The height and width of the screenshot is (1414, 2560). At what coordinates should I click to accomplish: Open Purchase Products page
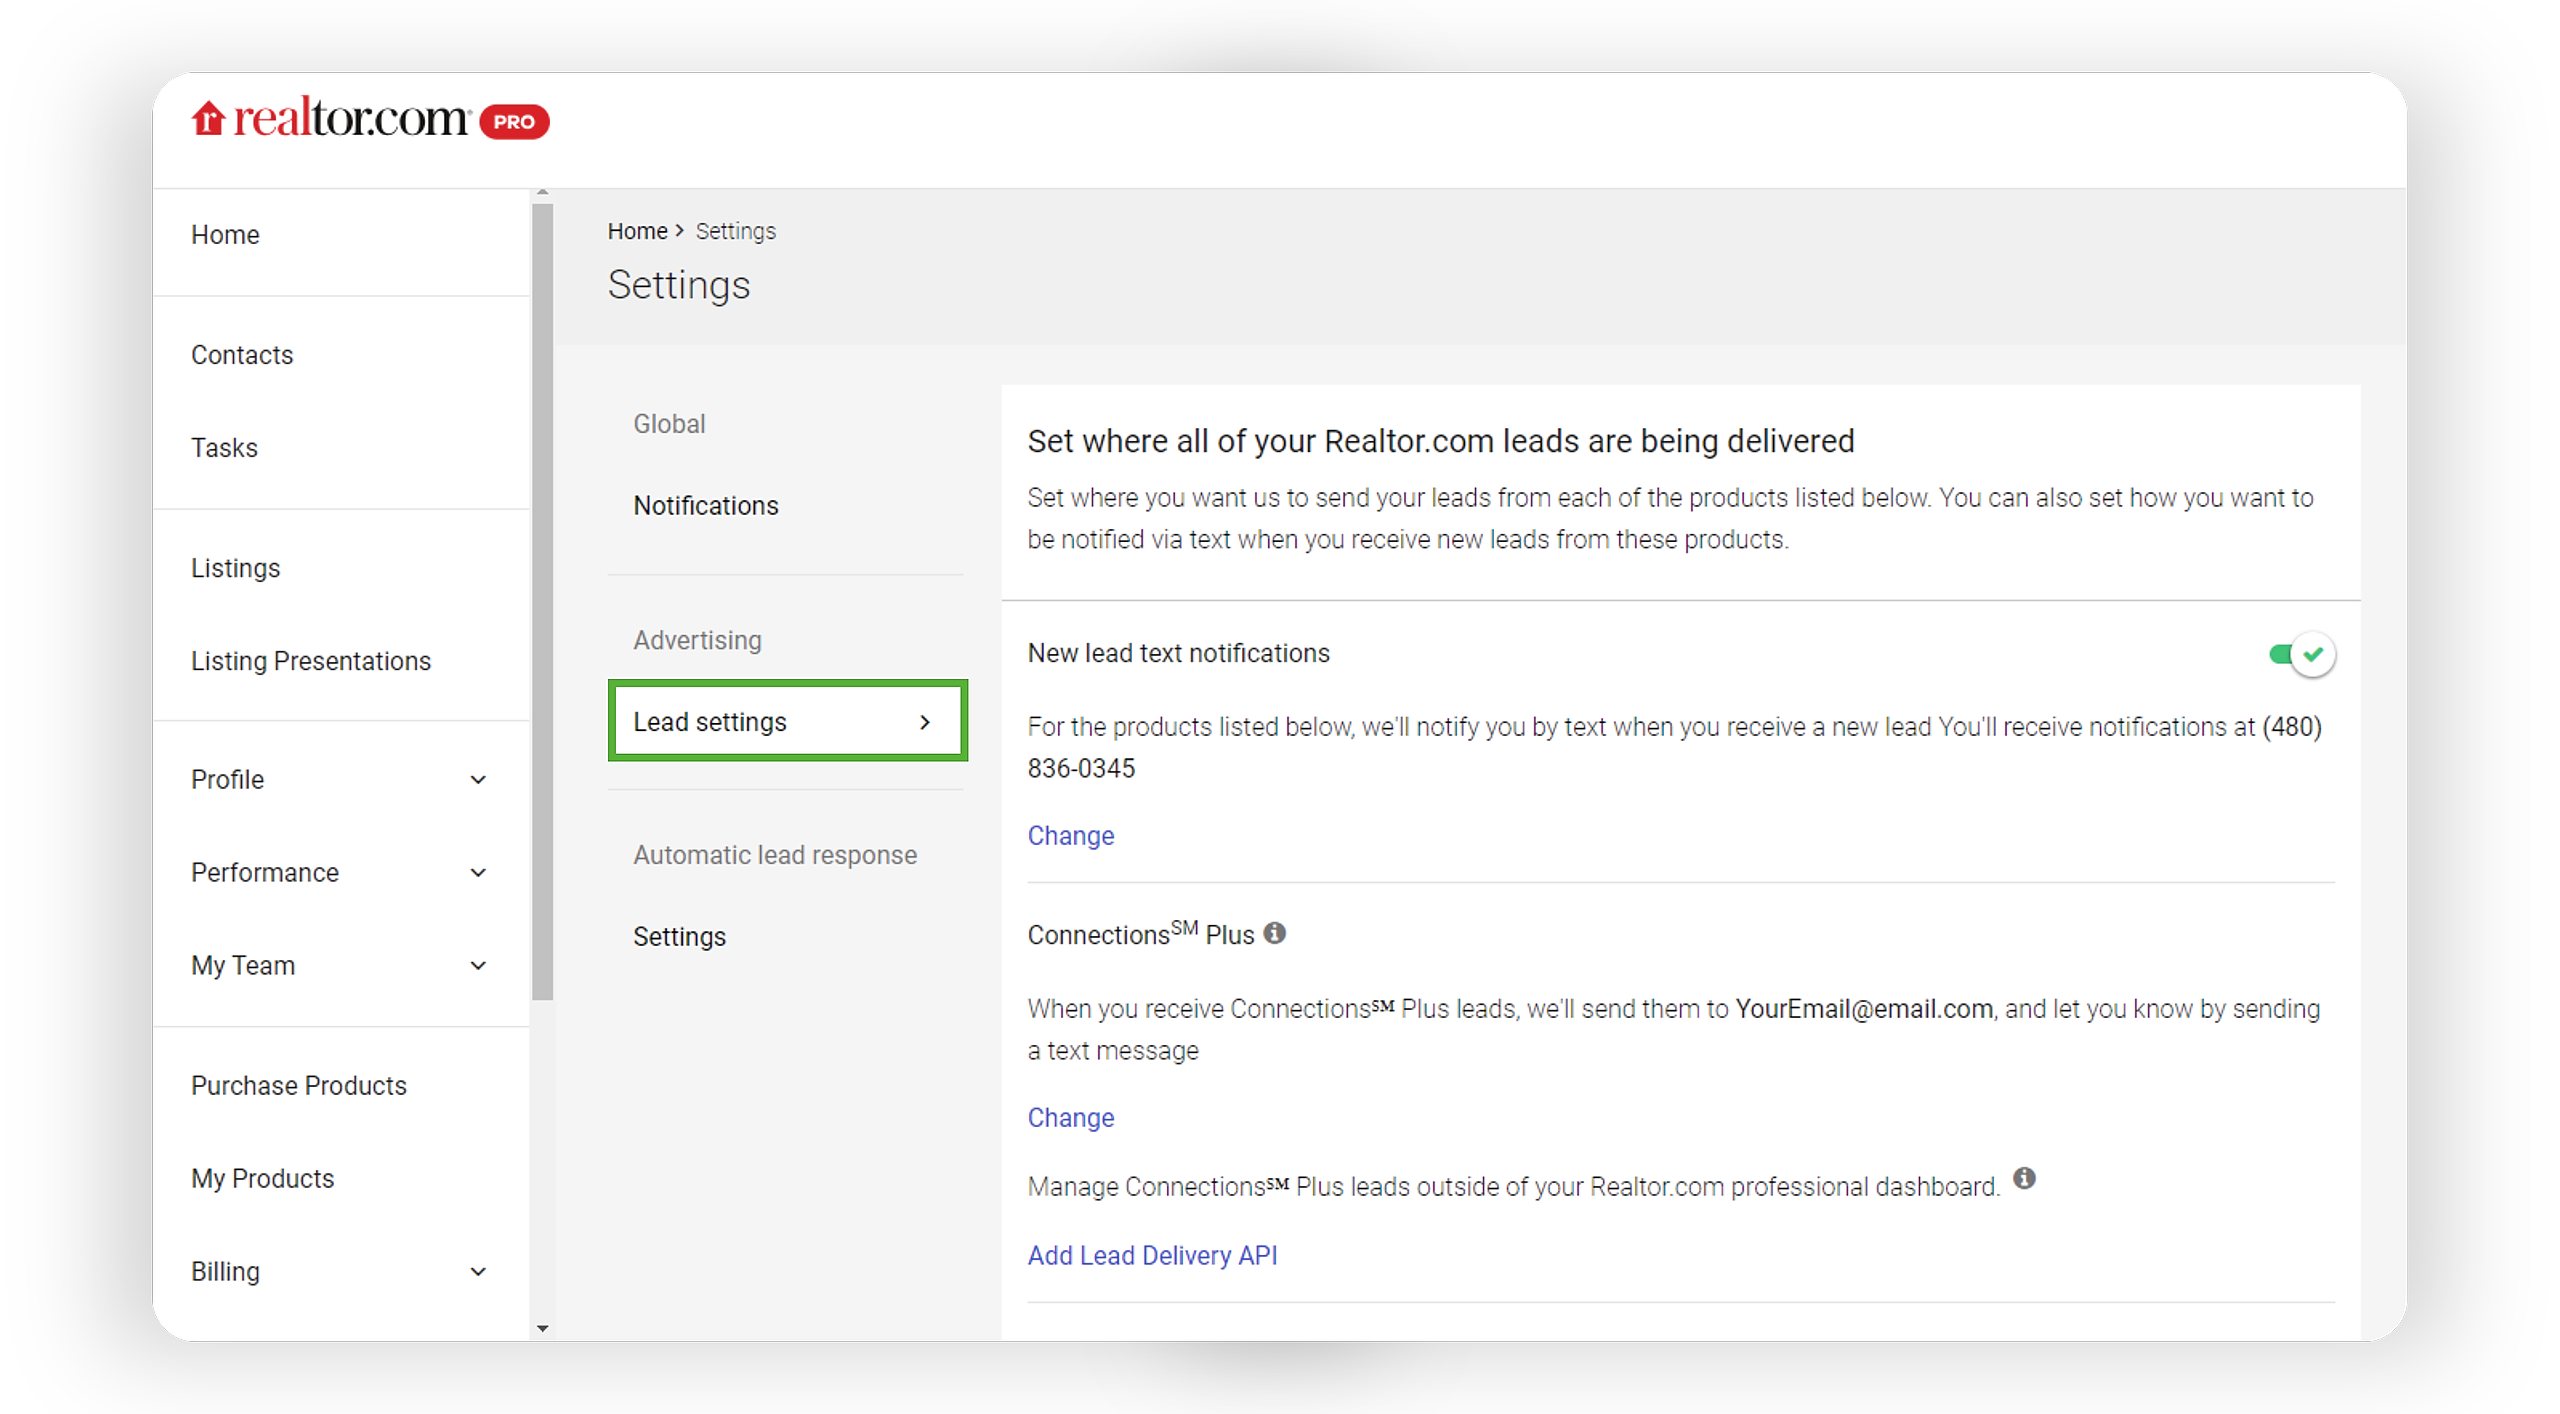click(x=299, y=1086)
